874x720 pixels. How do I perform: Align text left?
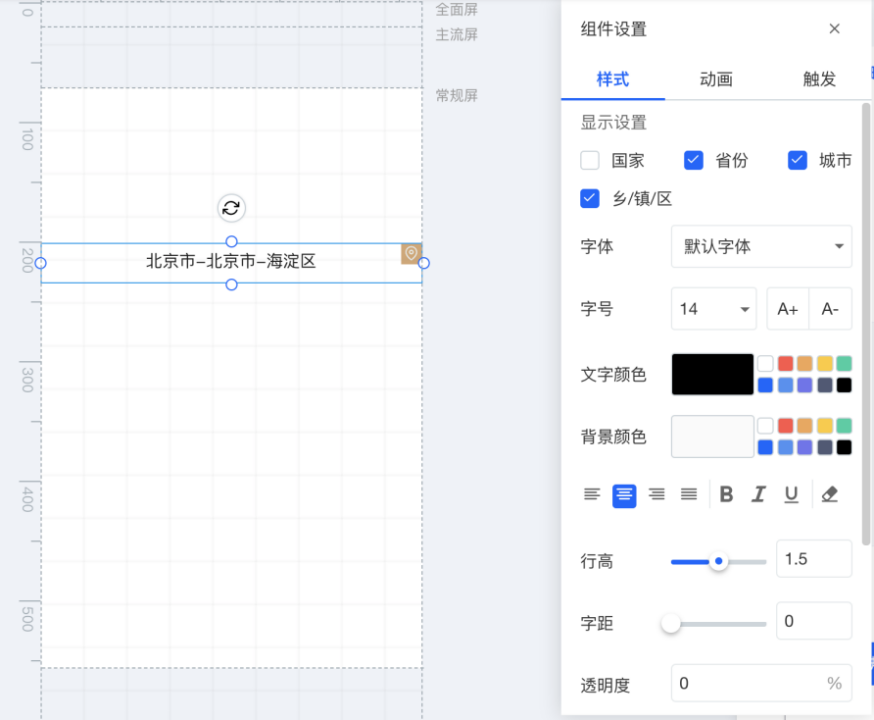592,494
